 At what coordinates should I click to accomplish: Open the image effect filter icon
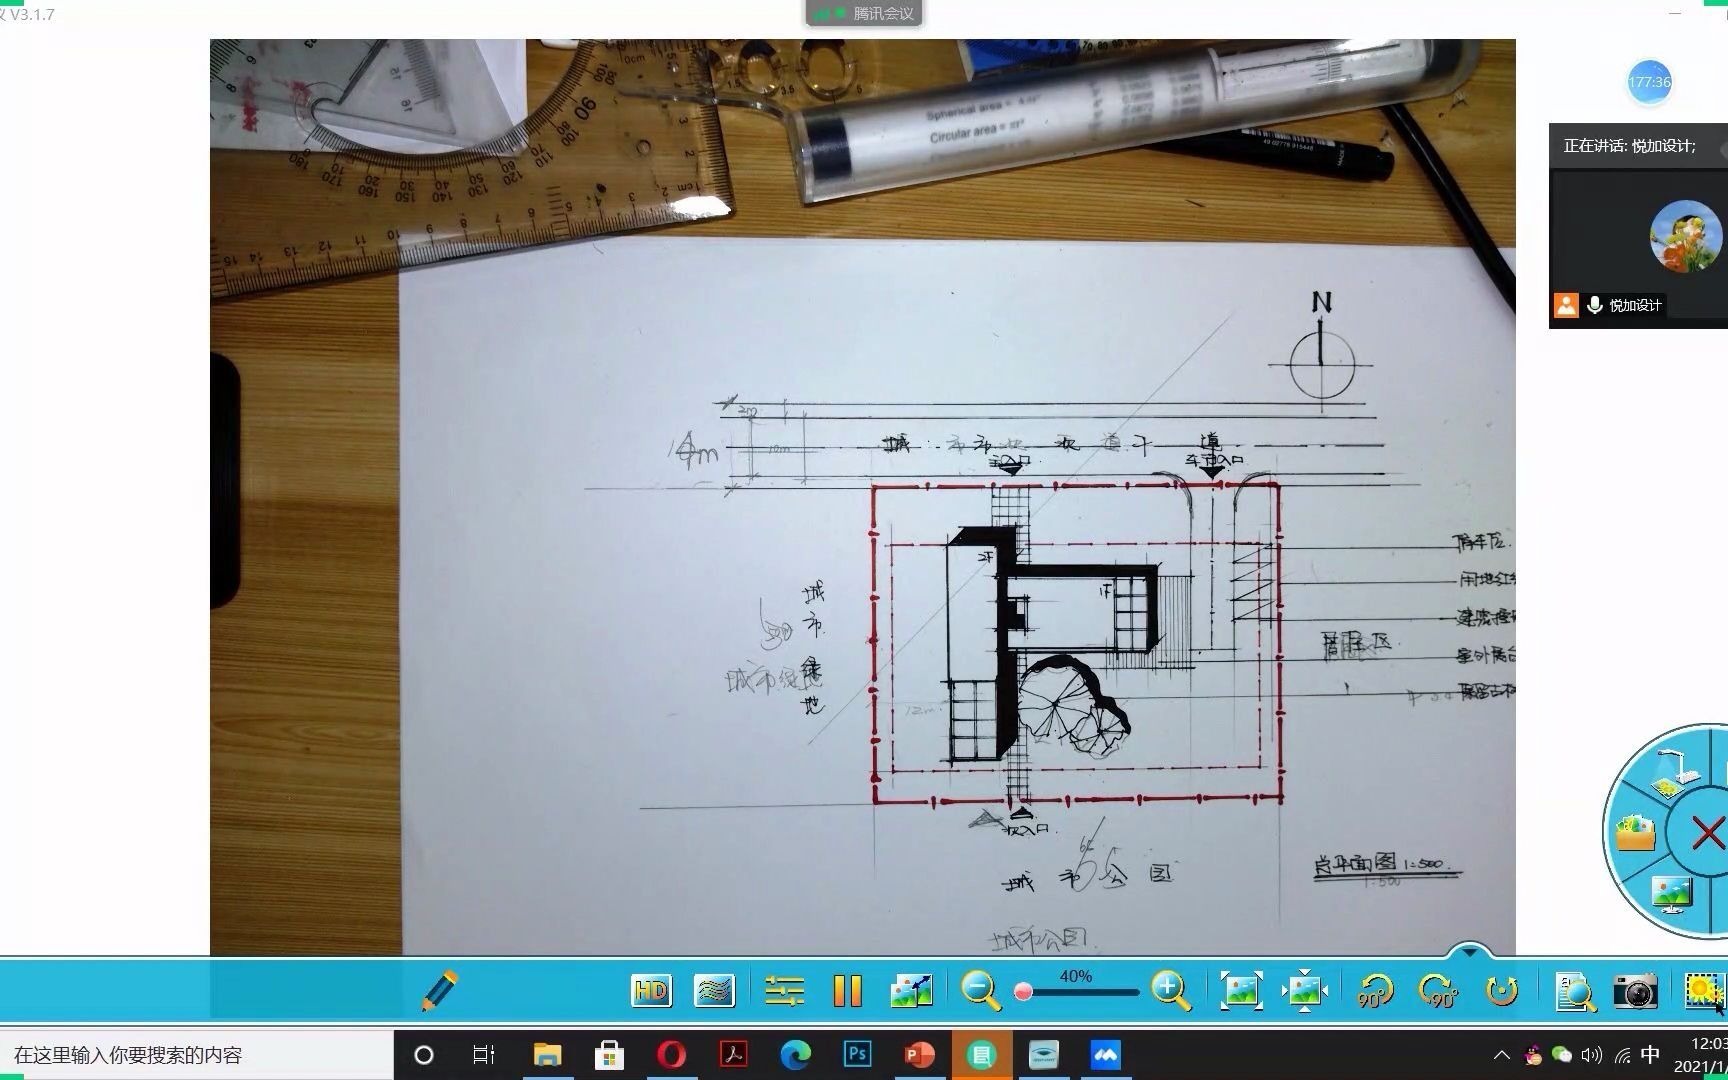click(714, 991)
